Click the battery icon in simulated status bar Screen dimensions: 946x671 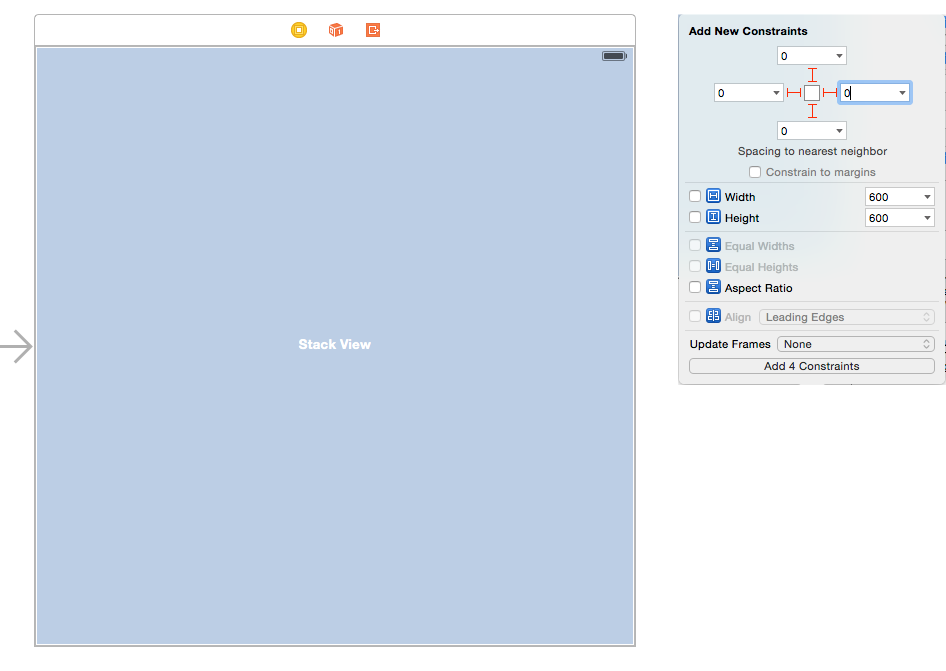(x=613, y=56)
